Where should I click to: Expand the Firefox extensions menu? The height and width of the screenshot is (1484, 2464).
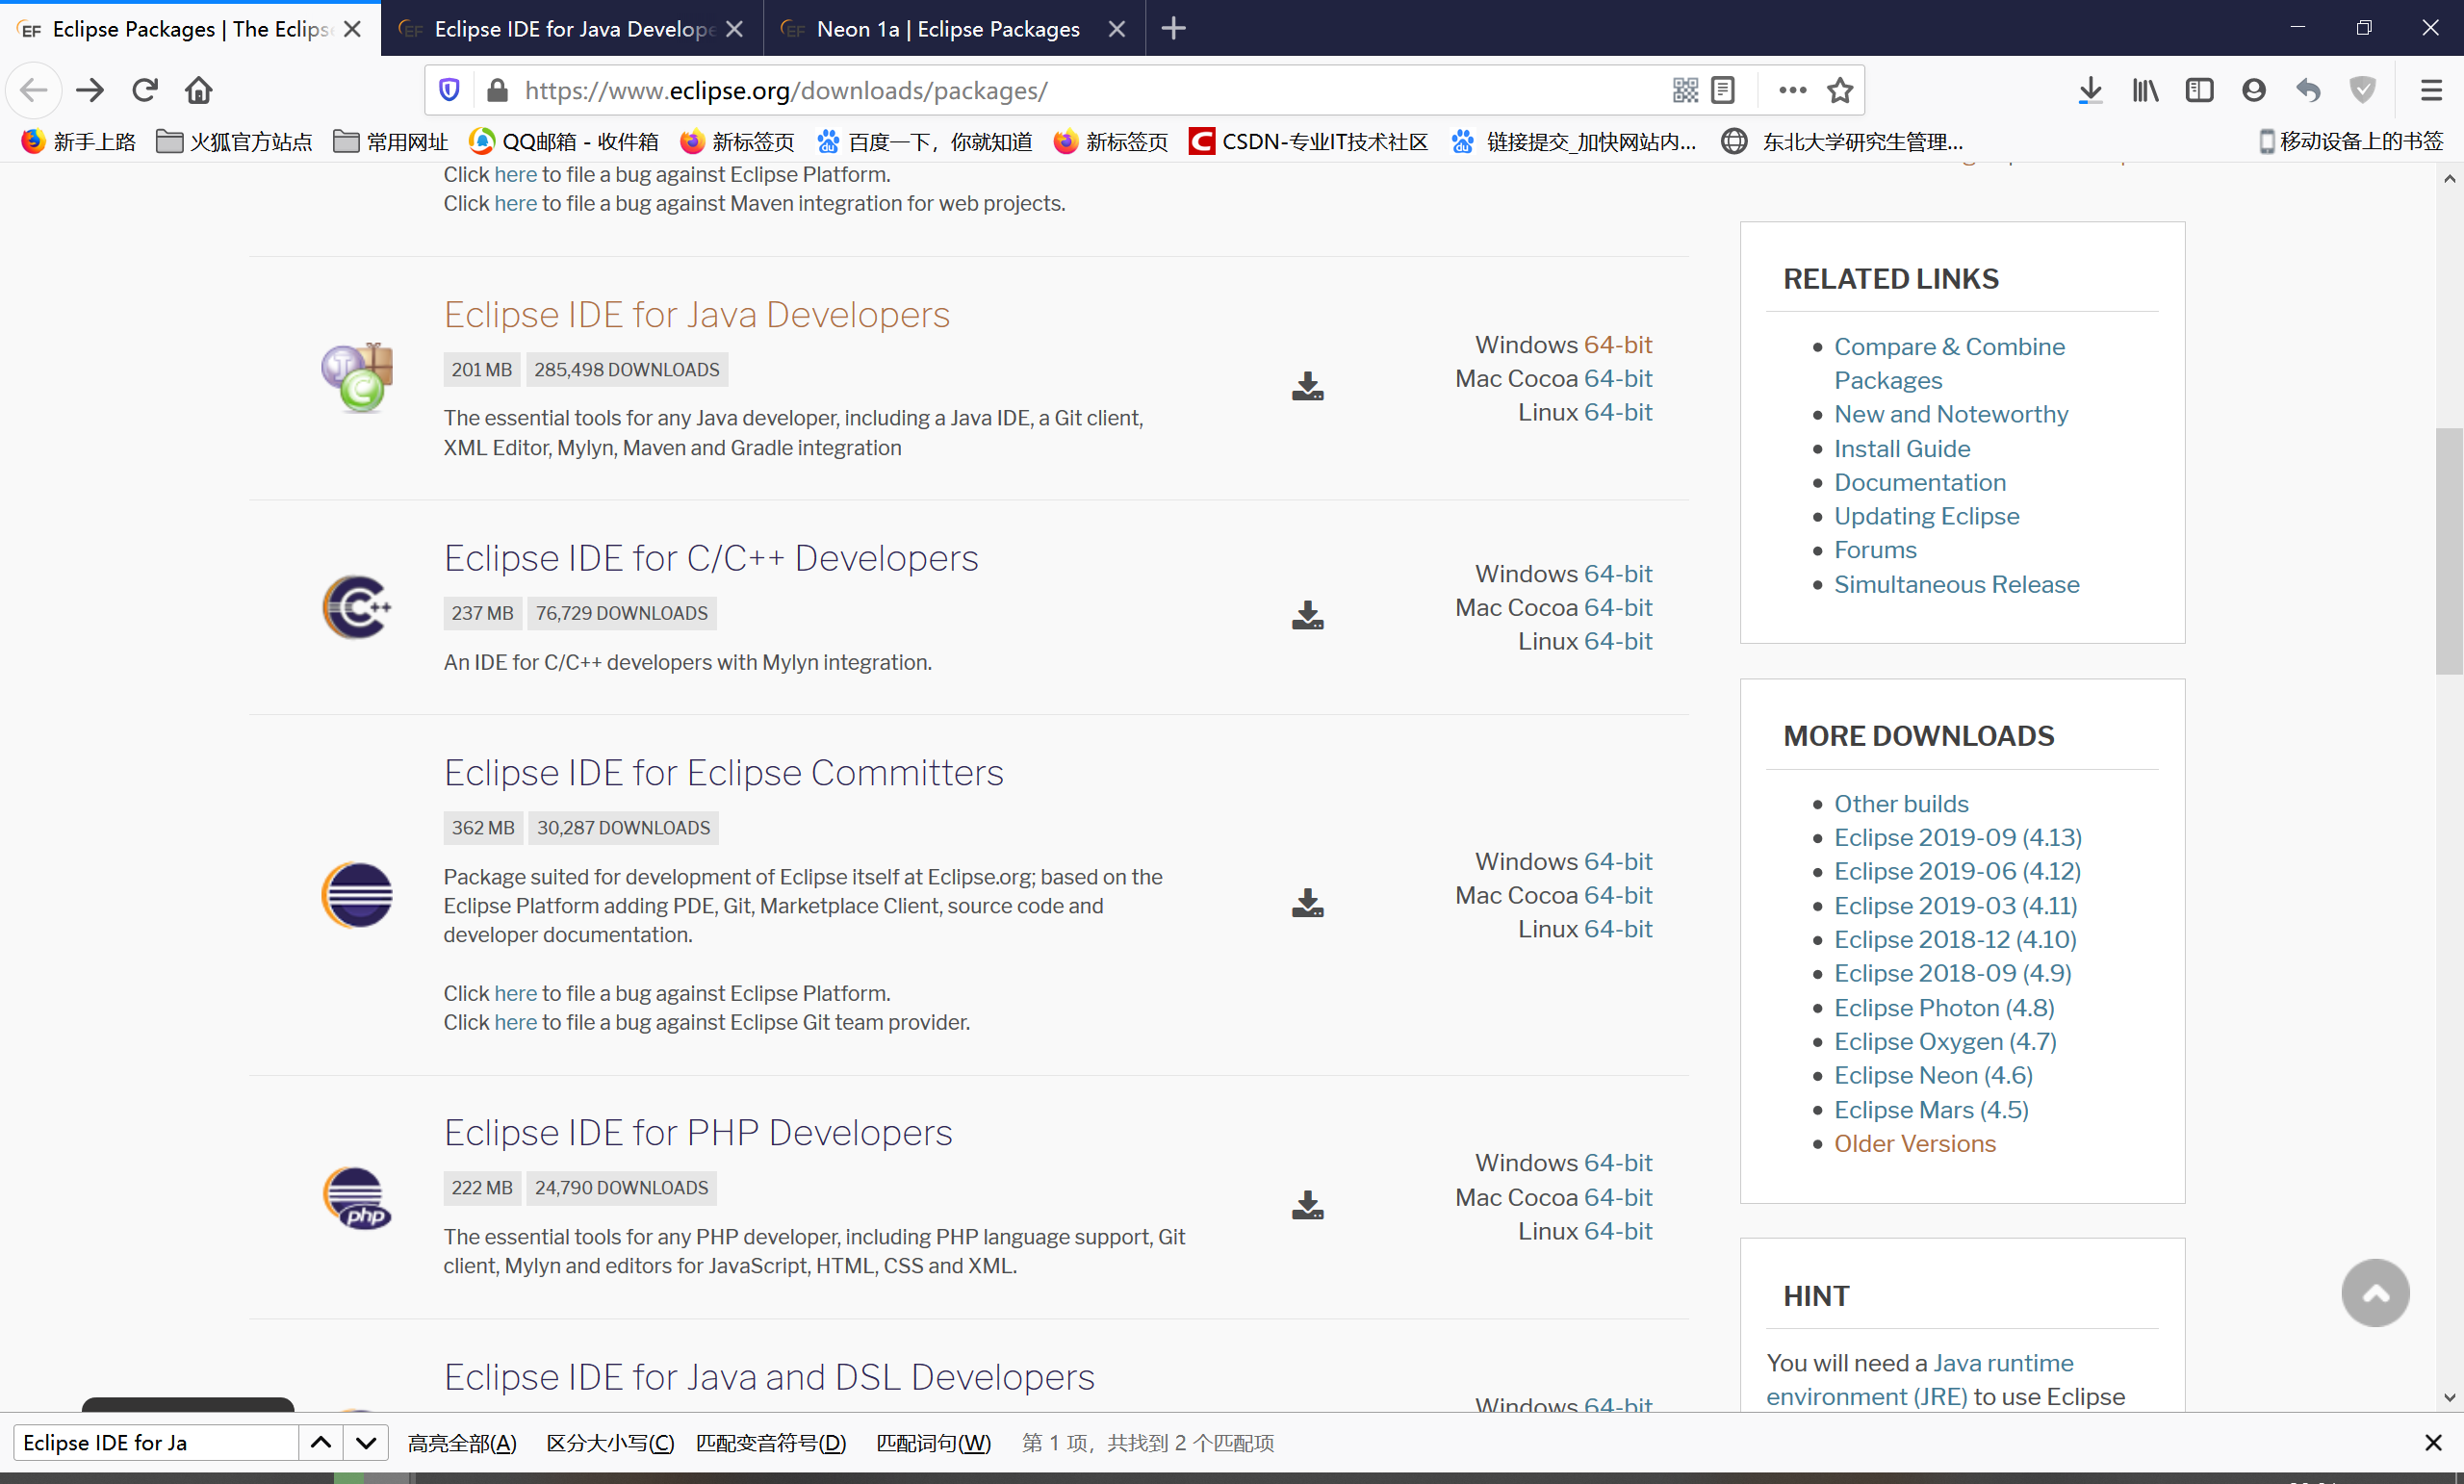[1791, 90]
